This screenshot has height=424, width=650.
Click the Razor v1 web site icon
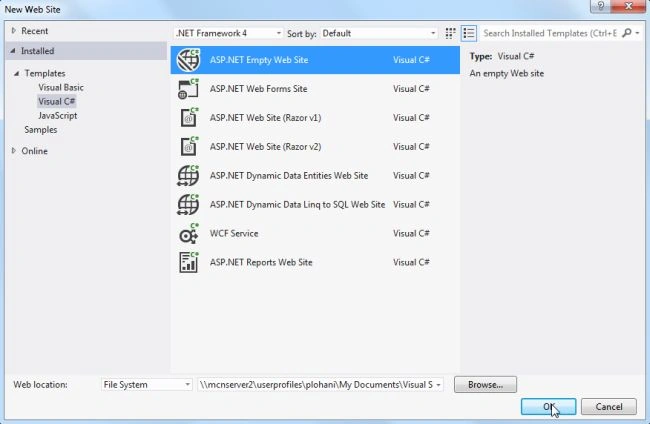click(189, 118)
